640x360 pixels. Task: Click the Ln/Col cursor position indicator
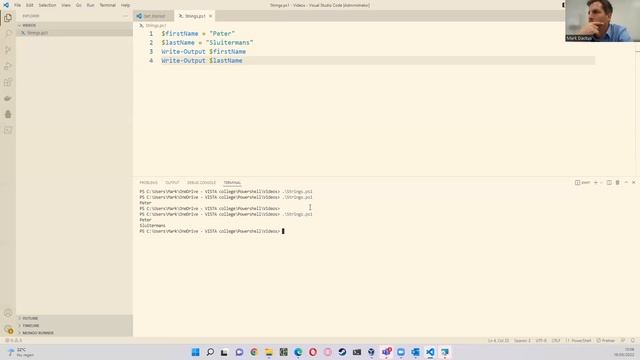498,340
